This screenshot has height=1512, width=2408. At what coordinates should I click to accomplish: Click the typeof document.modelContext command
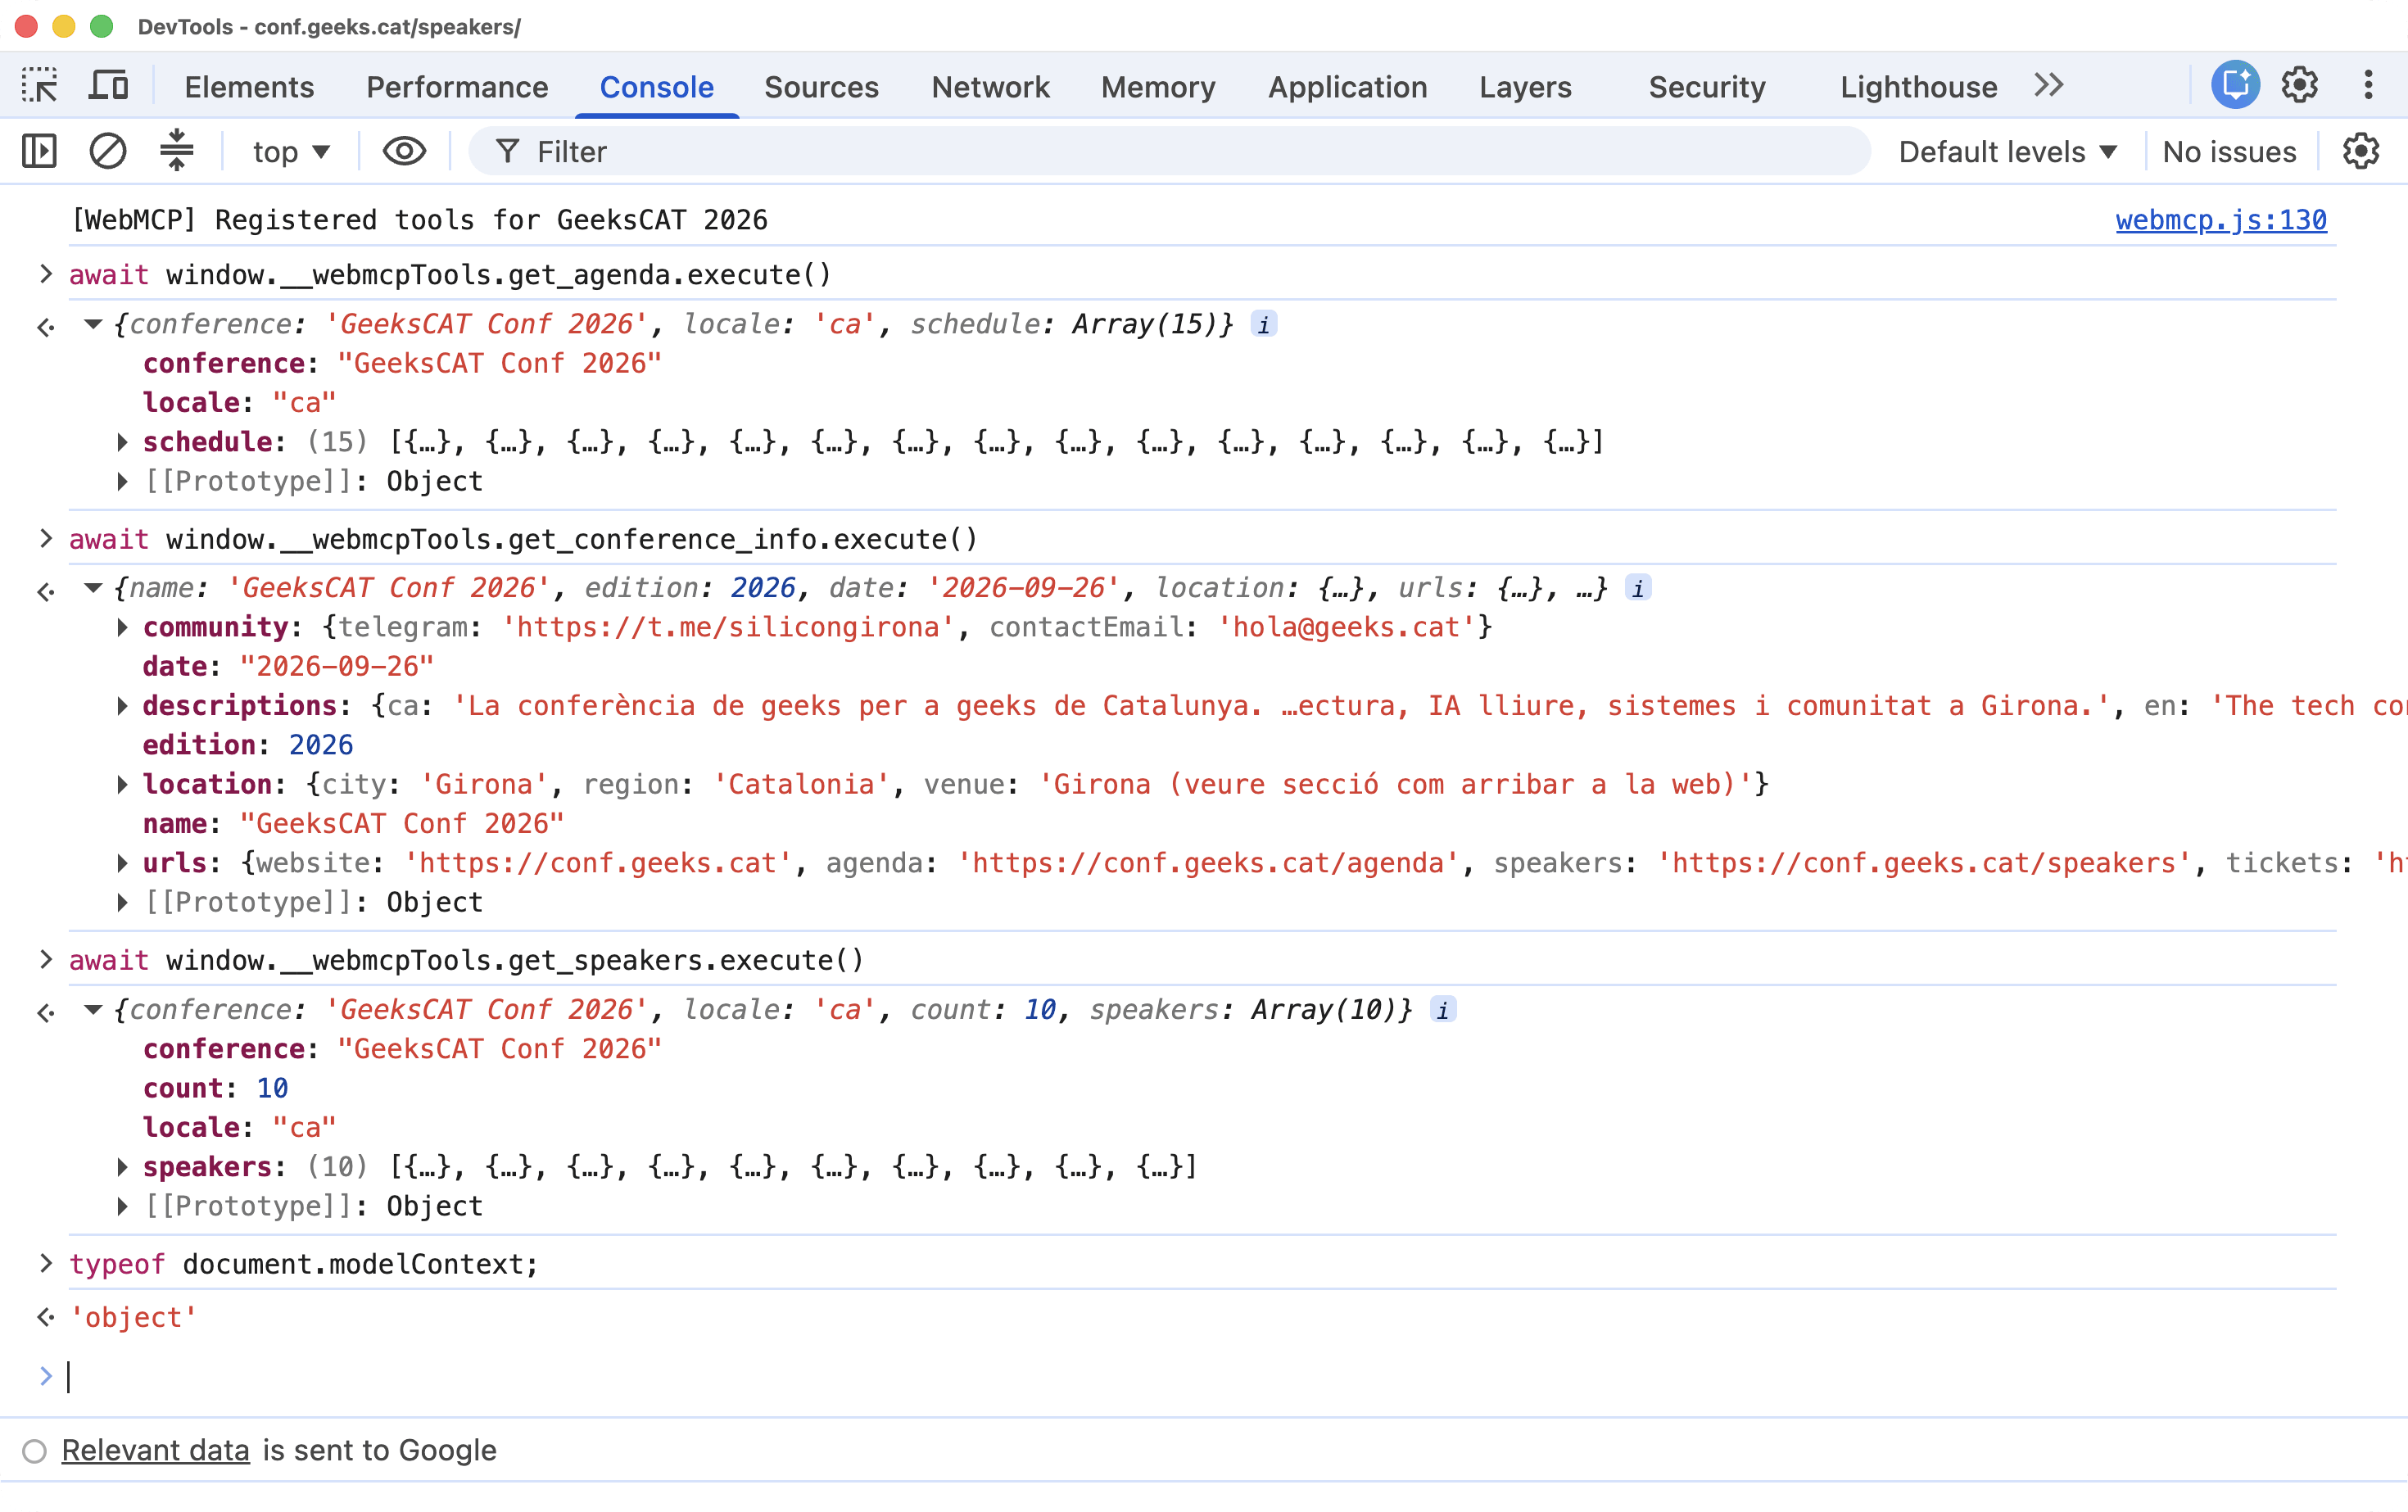(x=303, y=1265)
